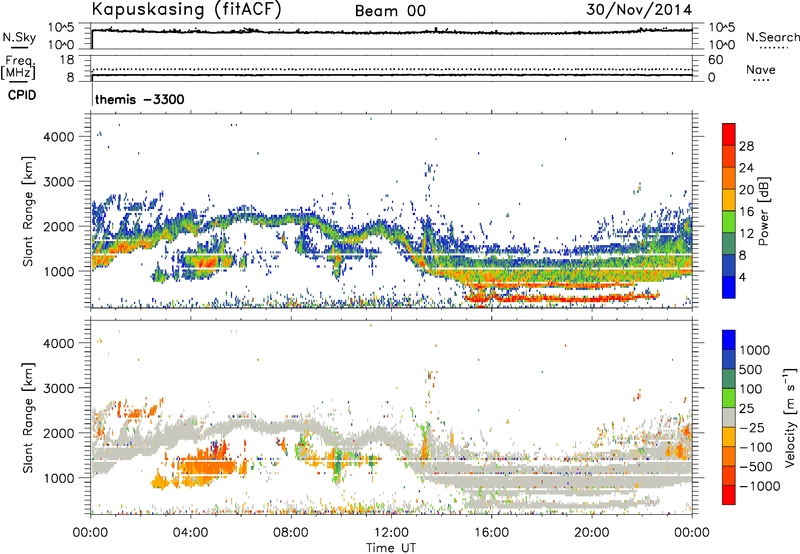Pick the red bottom segment of velocity color bar
The height and width of the screenshot is (554, 800).
point(729,494)
